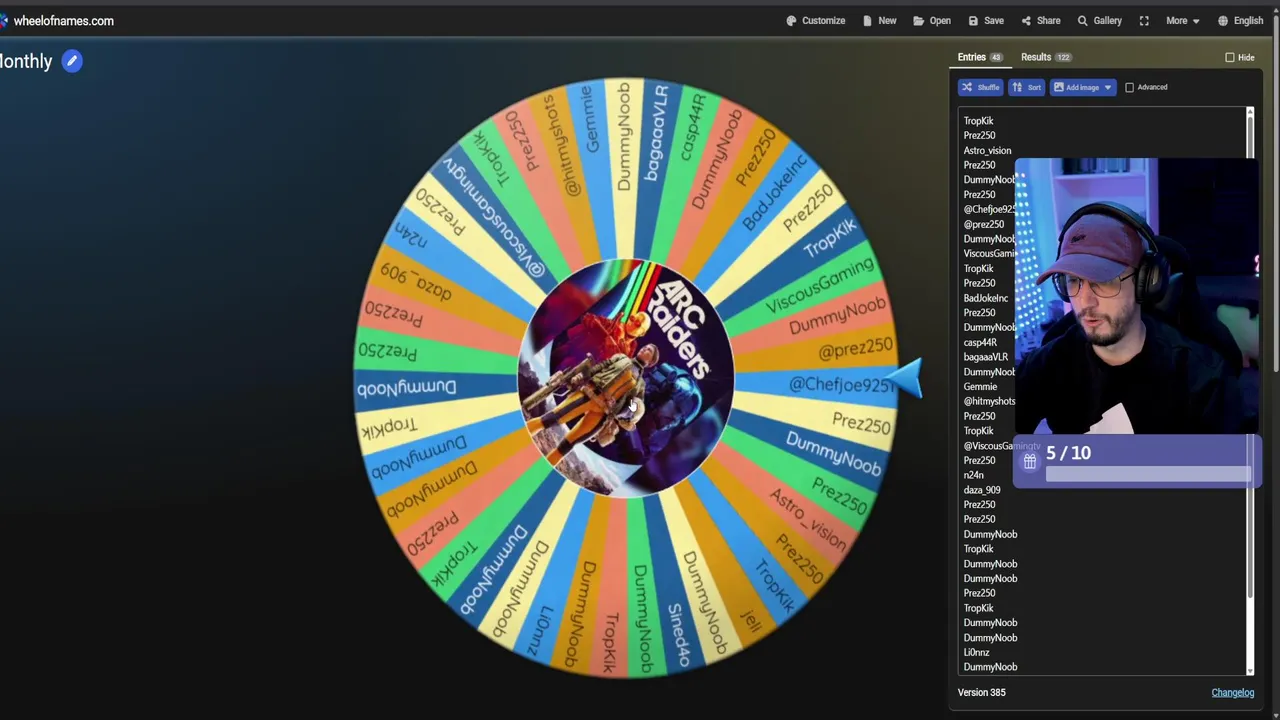
Task: Click the Li0nnz slice on wheel
Action: click(x=540, y=630)
